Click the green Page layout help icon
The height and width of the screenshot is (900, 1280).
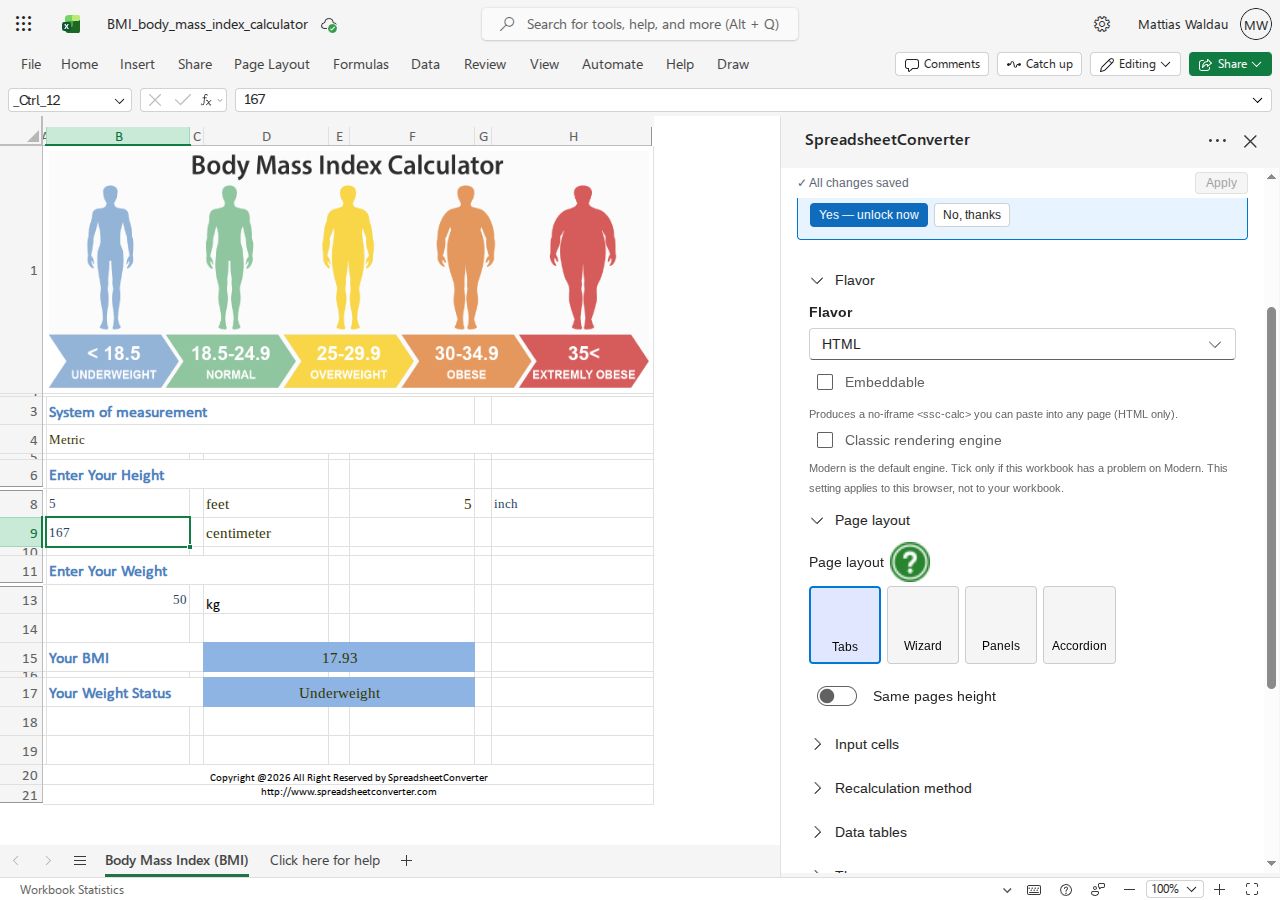(910, 562)
